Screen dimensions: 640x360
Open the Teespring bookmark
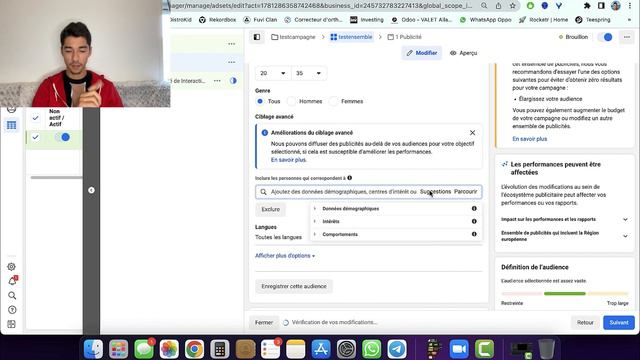593,20
